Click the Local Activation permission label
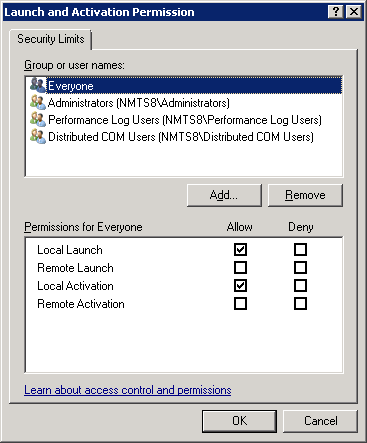 click(75, 286)
